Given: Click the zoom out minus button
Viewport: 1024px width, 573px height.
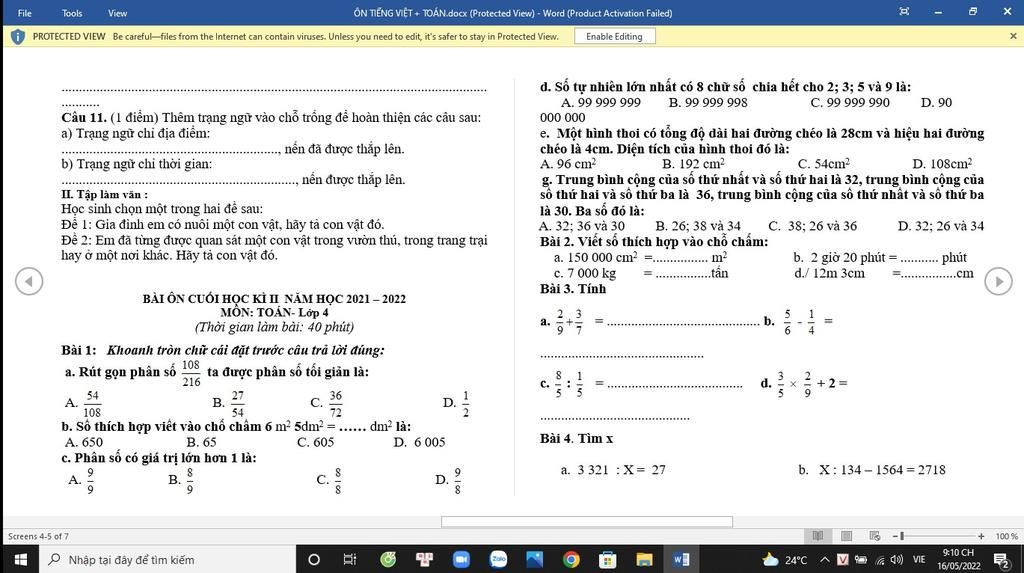Looking at the screenshot, I should 895,536.
